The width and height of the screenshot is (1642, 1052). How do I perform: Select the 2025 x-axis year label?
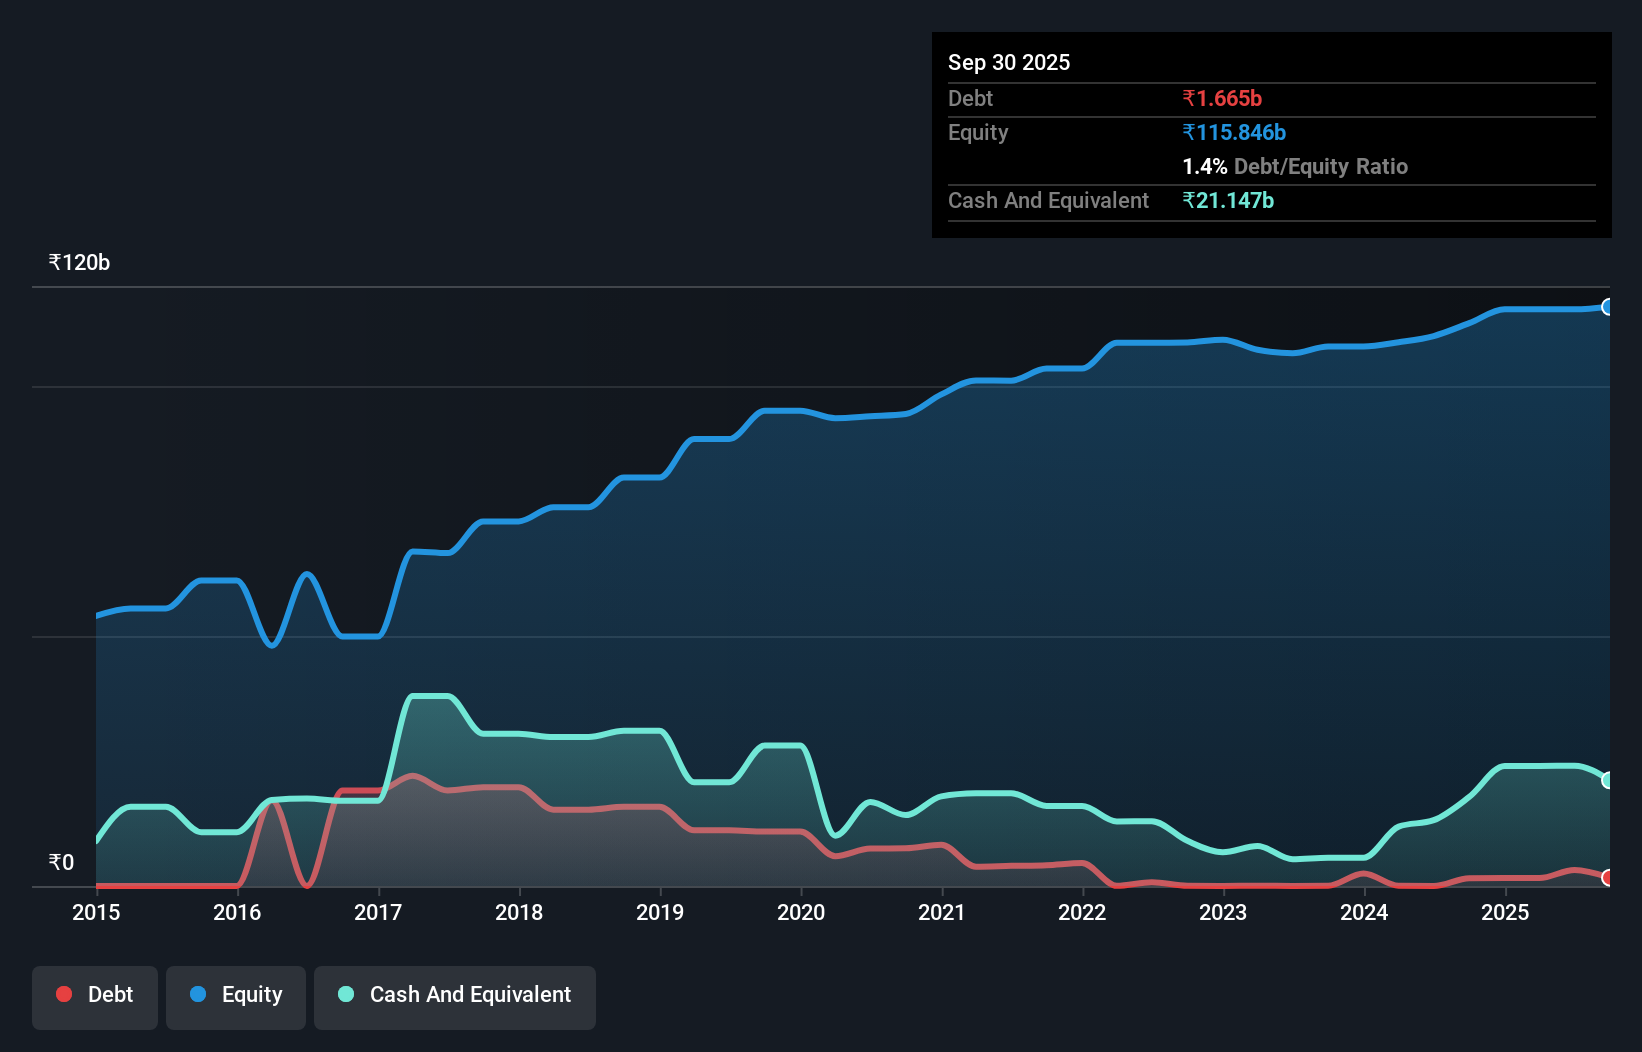tap(1505, 912)
